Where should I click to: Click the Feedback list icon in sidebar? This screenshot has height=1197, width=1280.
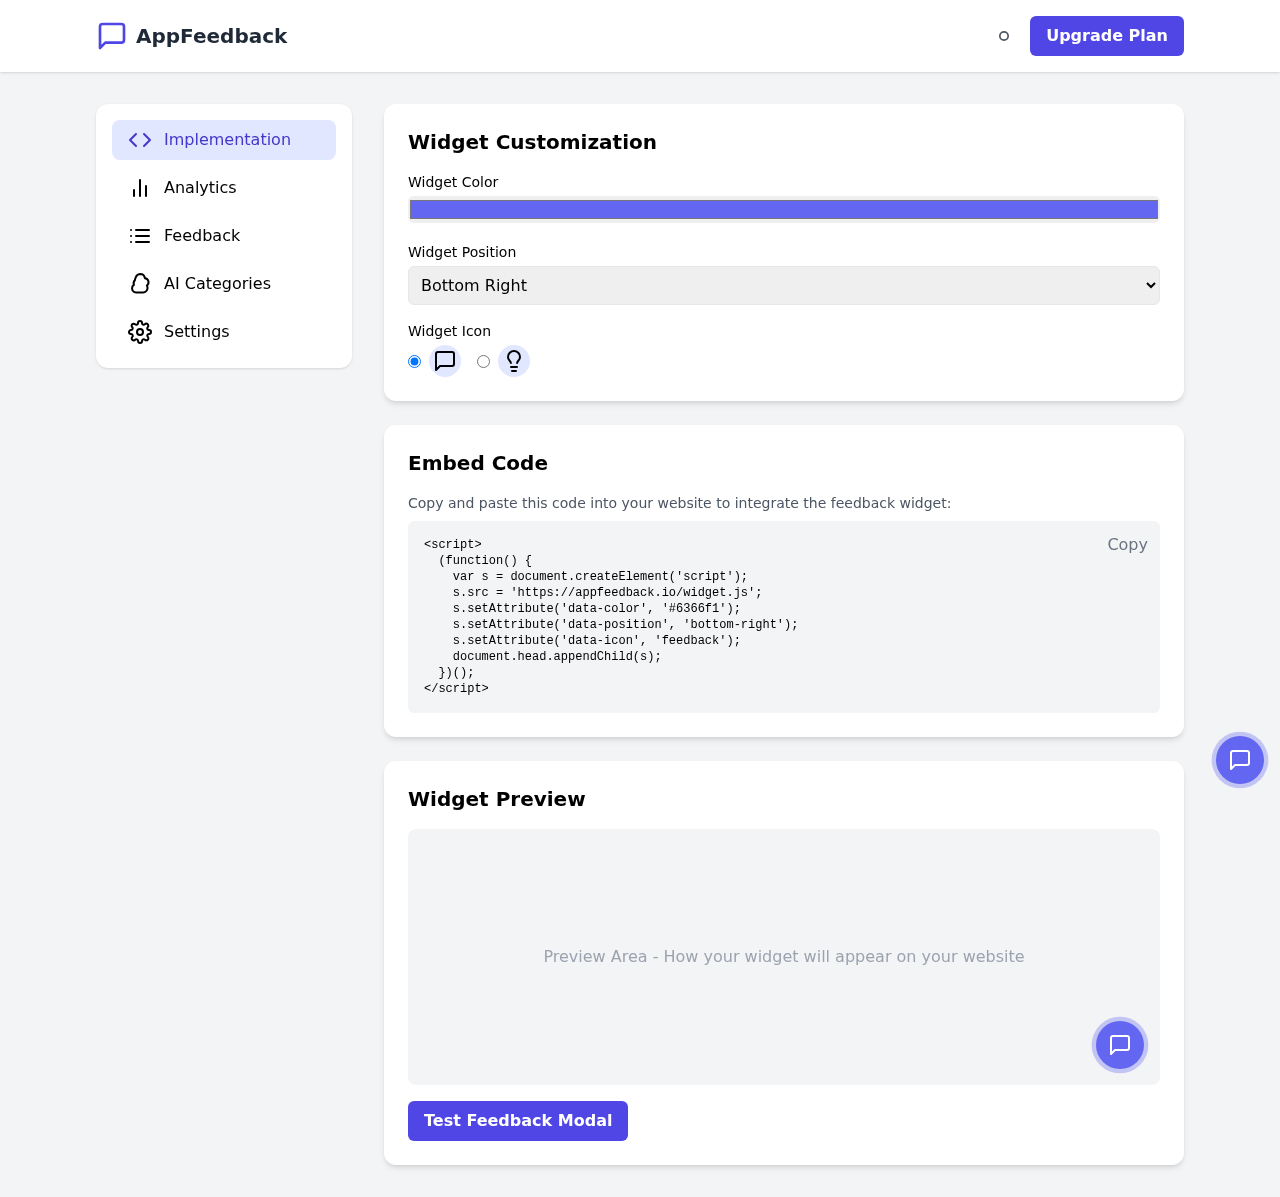click(139, 236)
